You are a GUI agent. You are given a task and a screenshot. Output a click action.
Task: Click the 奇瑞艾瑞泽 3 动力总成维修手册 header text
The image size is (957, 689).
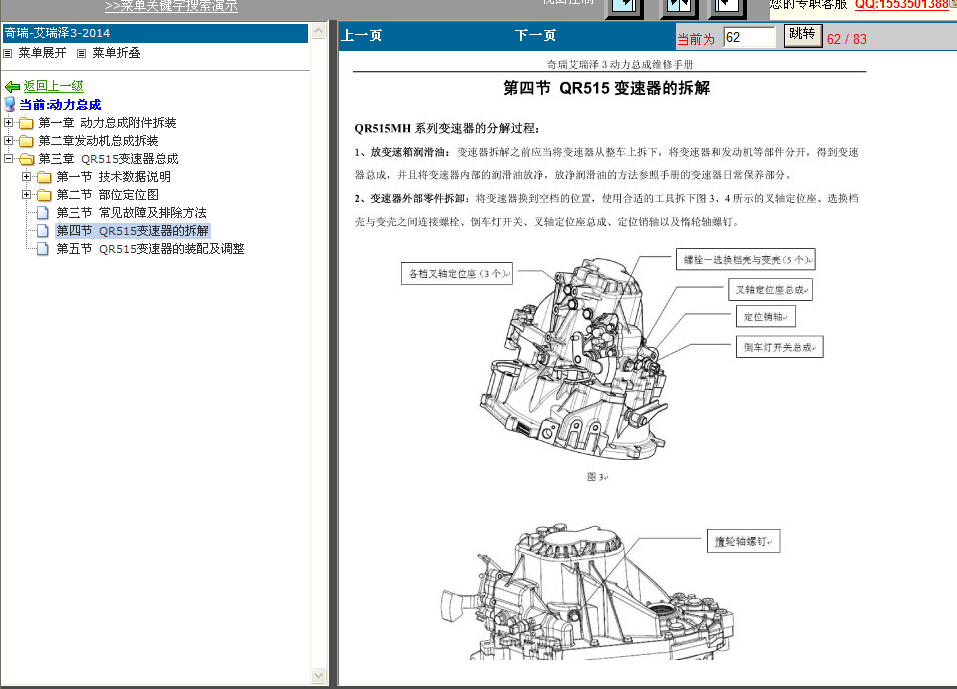tap(619, 64)
